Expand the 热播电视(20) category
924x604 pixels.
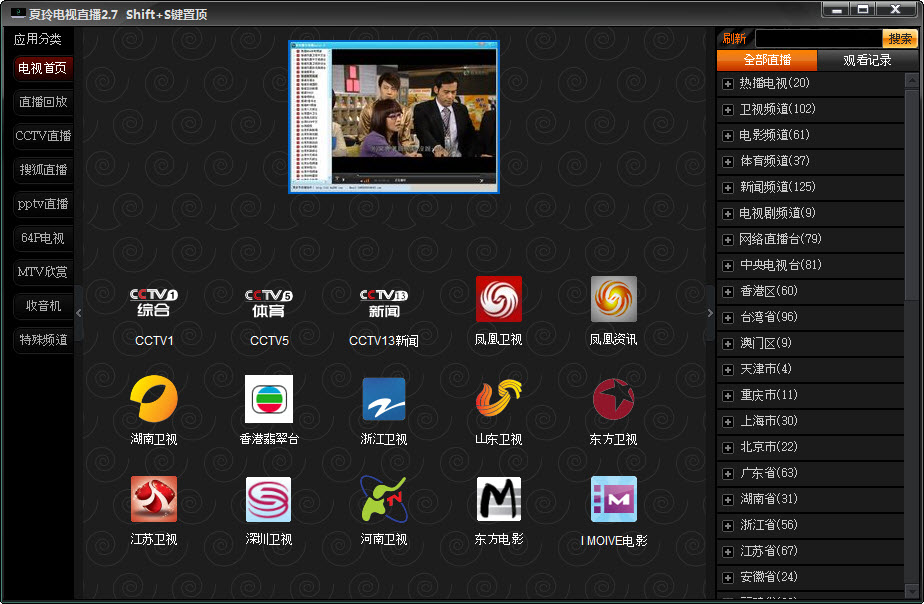pos(728,84)
